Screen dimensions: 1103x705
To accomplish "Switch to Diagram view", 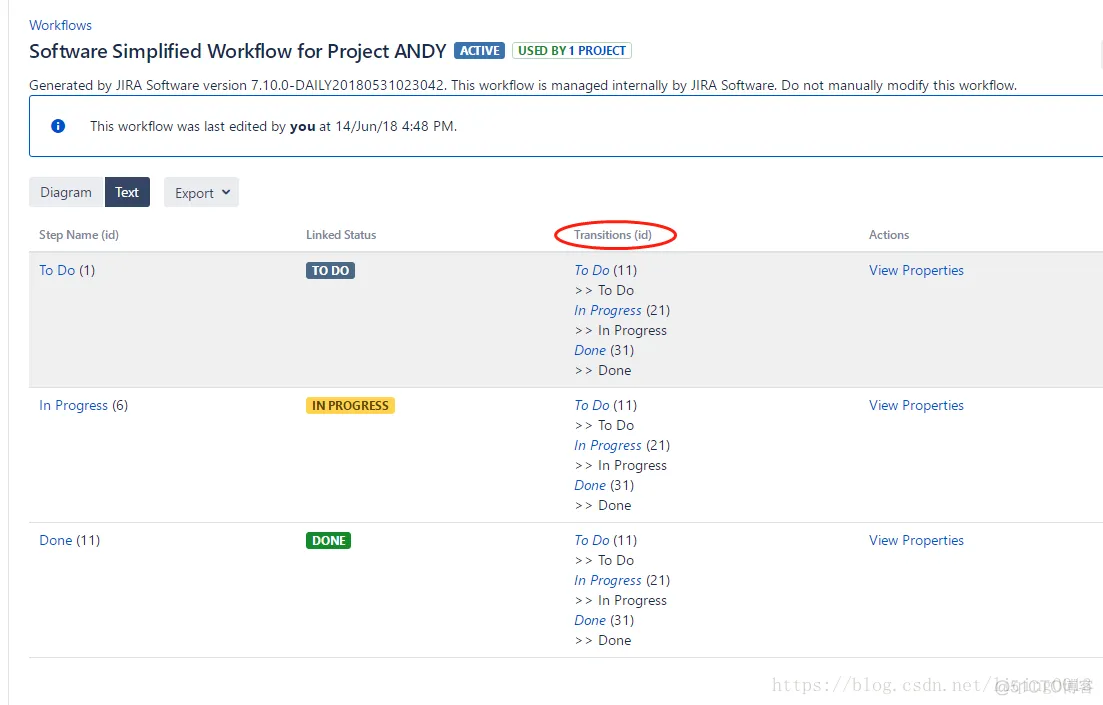I will click(66, 192).
